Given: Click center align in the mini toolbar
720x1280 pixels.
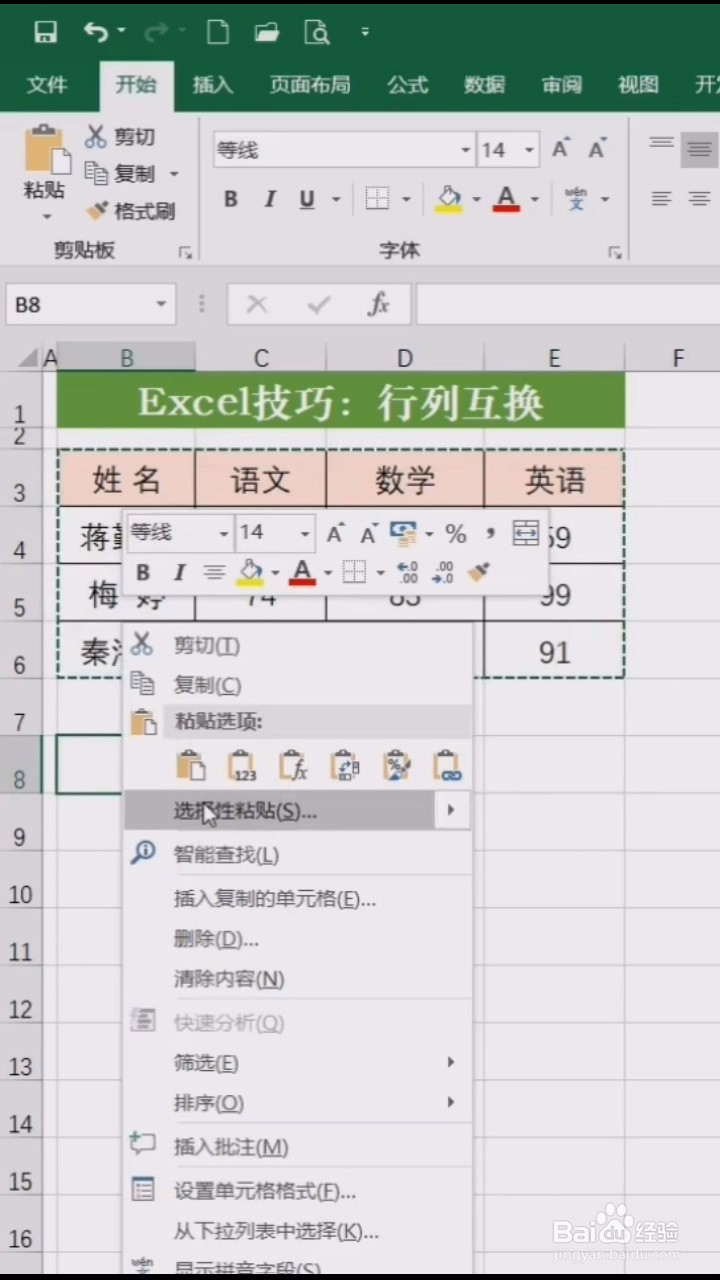Looking at the screenshot, I should (214, 572).
